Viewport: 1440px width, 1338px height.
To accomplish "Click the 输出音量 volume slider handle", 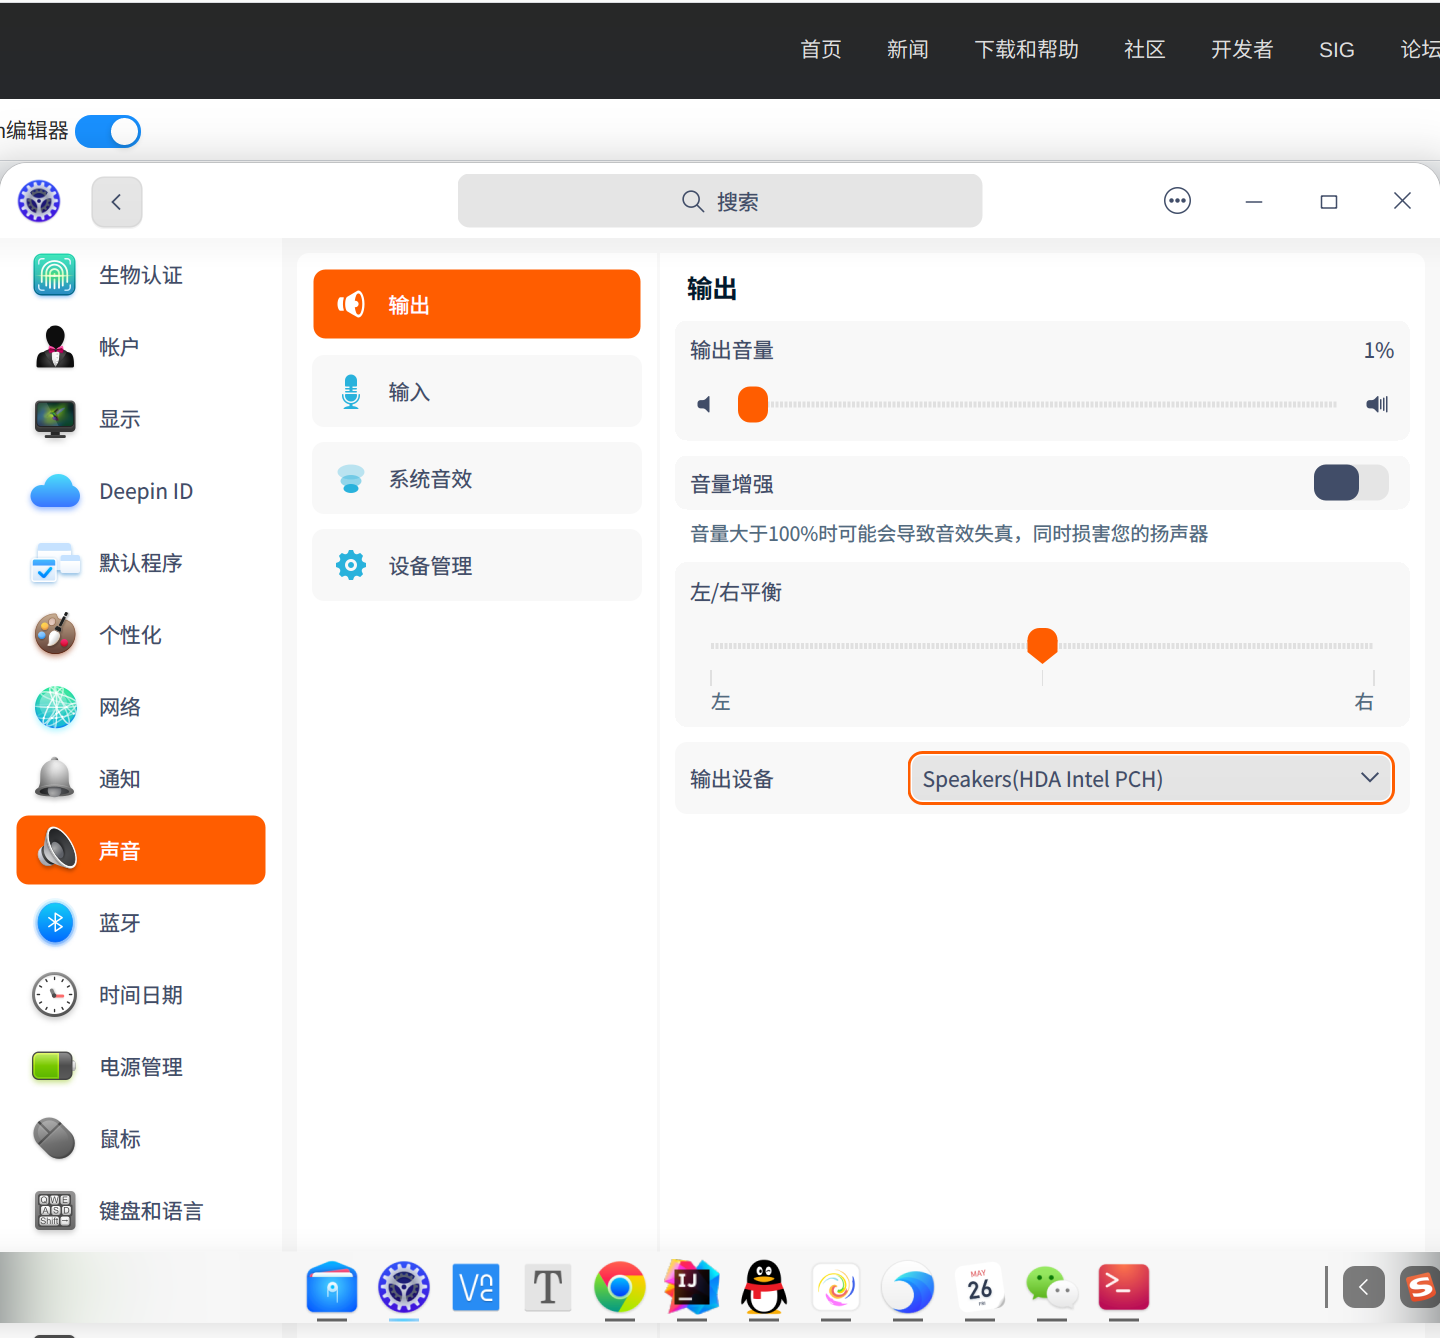I will coord(753,404).
